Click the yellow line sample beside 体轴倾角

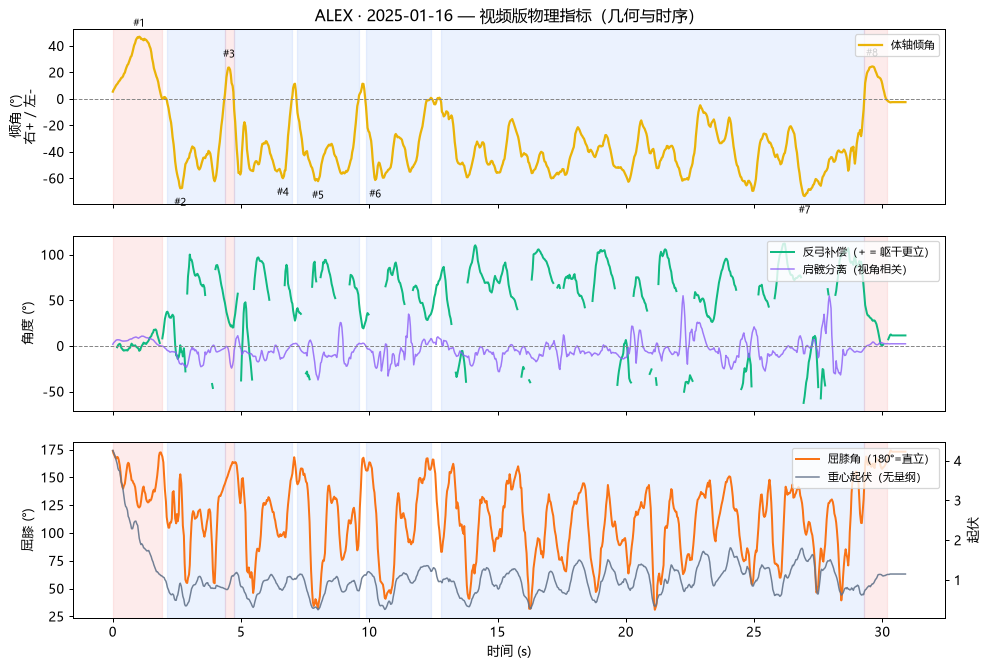(870, 45)
